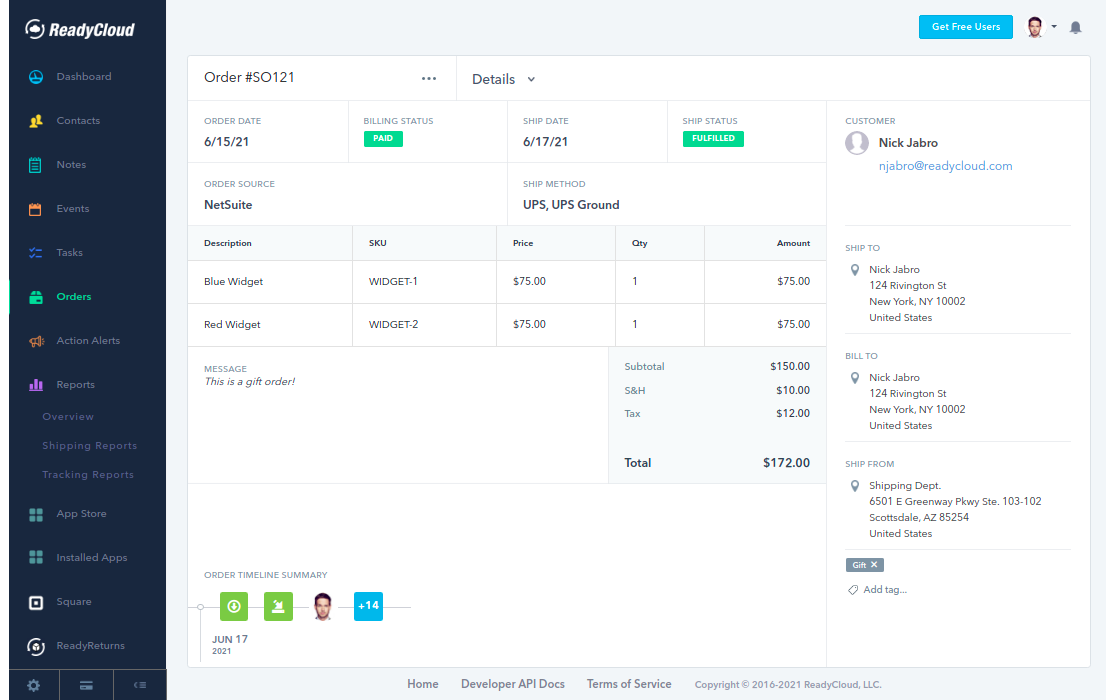Click the Get Free Users button
Screen dimensions: 1106x700
966,27
